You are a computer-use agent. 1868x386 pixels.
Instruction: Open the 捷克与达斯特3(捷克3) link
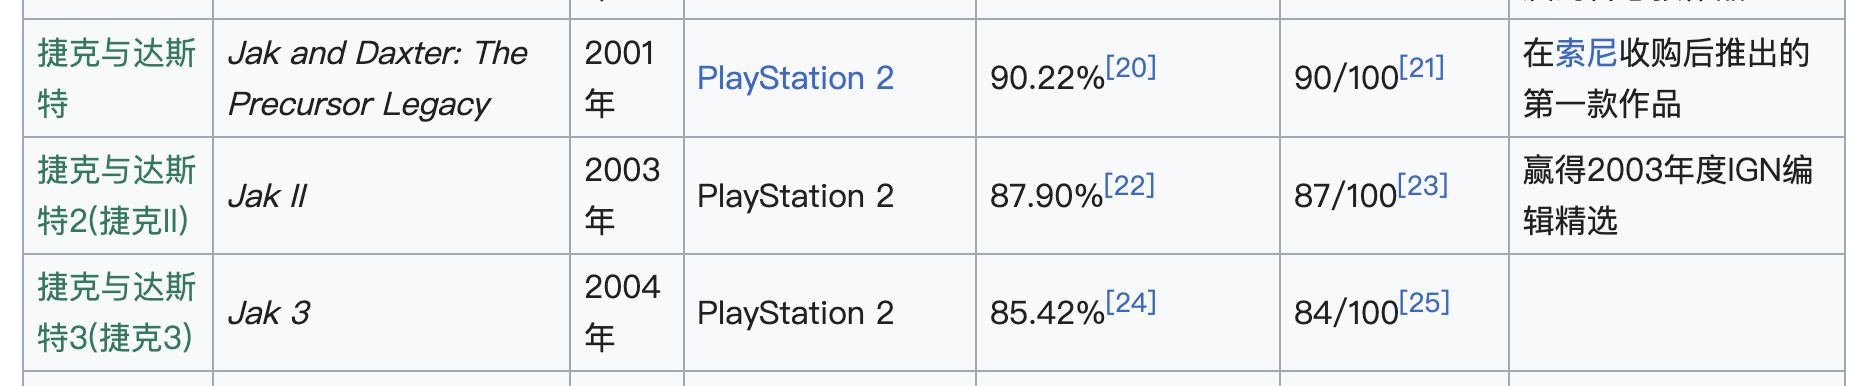click(x=116, y=312)
